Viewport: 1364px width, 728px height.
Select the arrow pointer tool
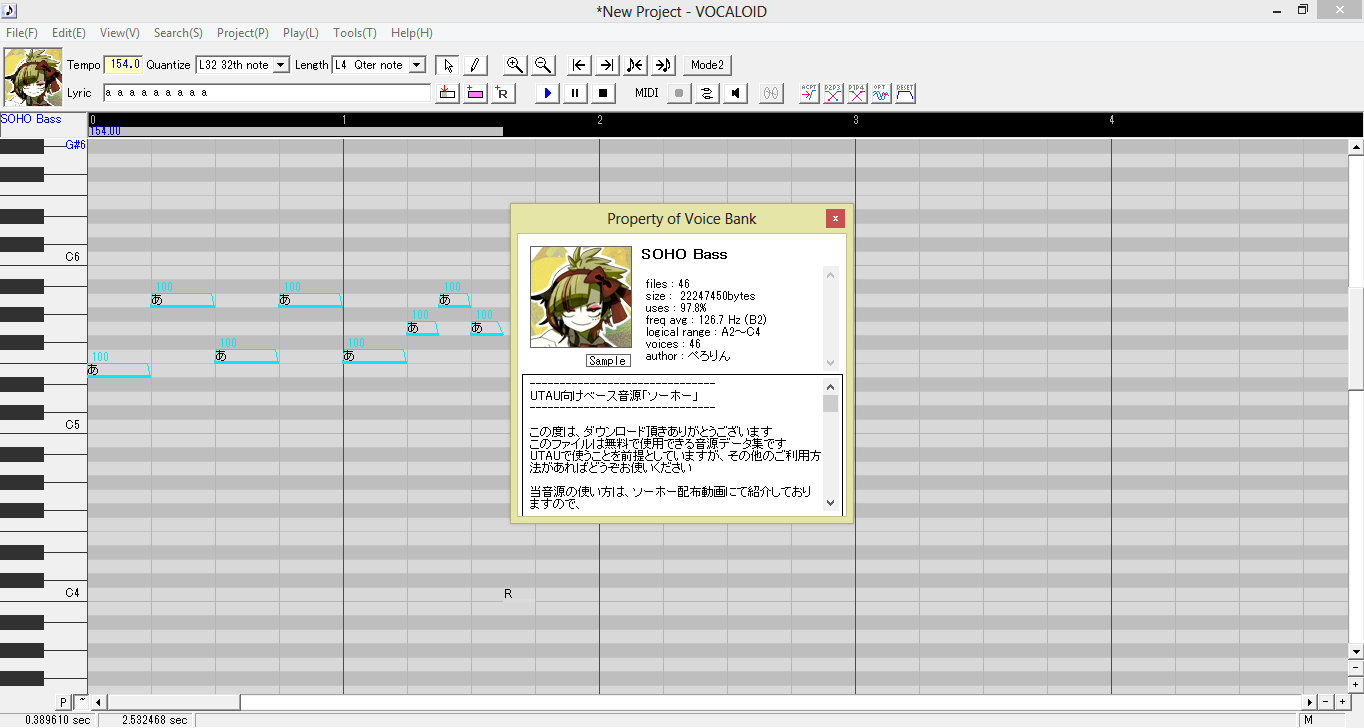coord(448,65)
